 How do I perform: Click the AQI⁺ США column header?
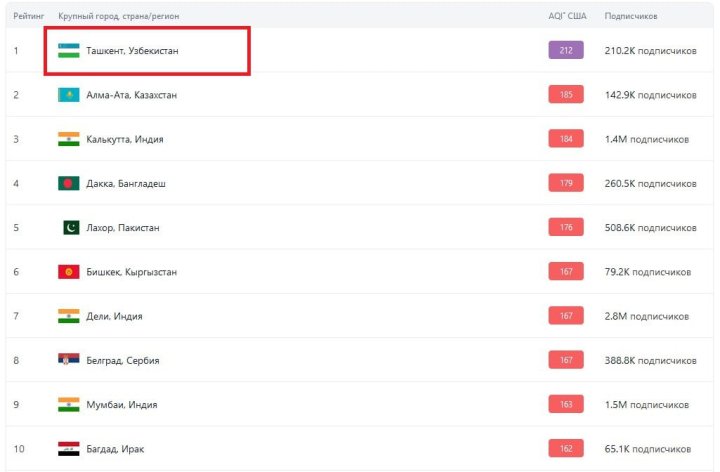point(566,16)
